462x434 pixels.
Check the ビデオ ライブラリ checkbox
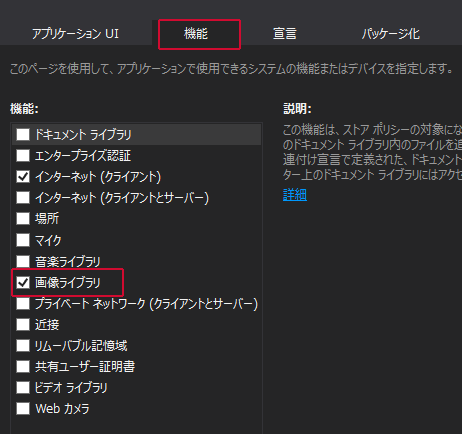pos(23,387)
